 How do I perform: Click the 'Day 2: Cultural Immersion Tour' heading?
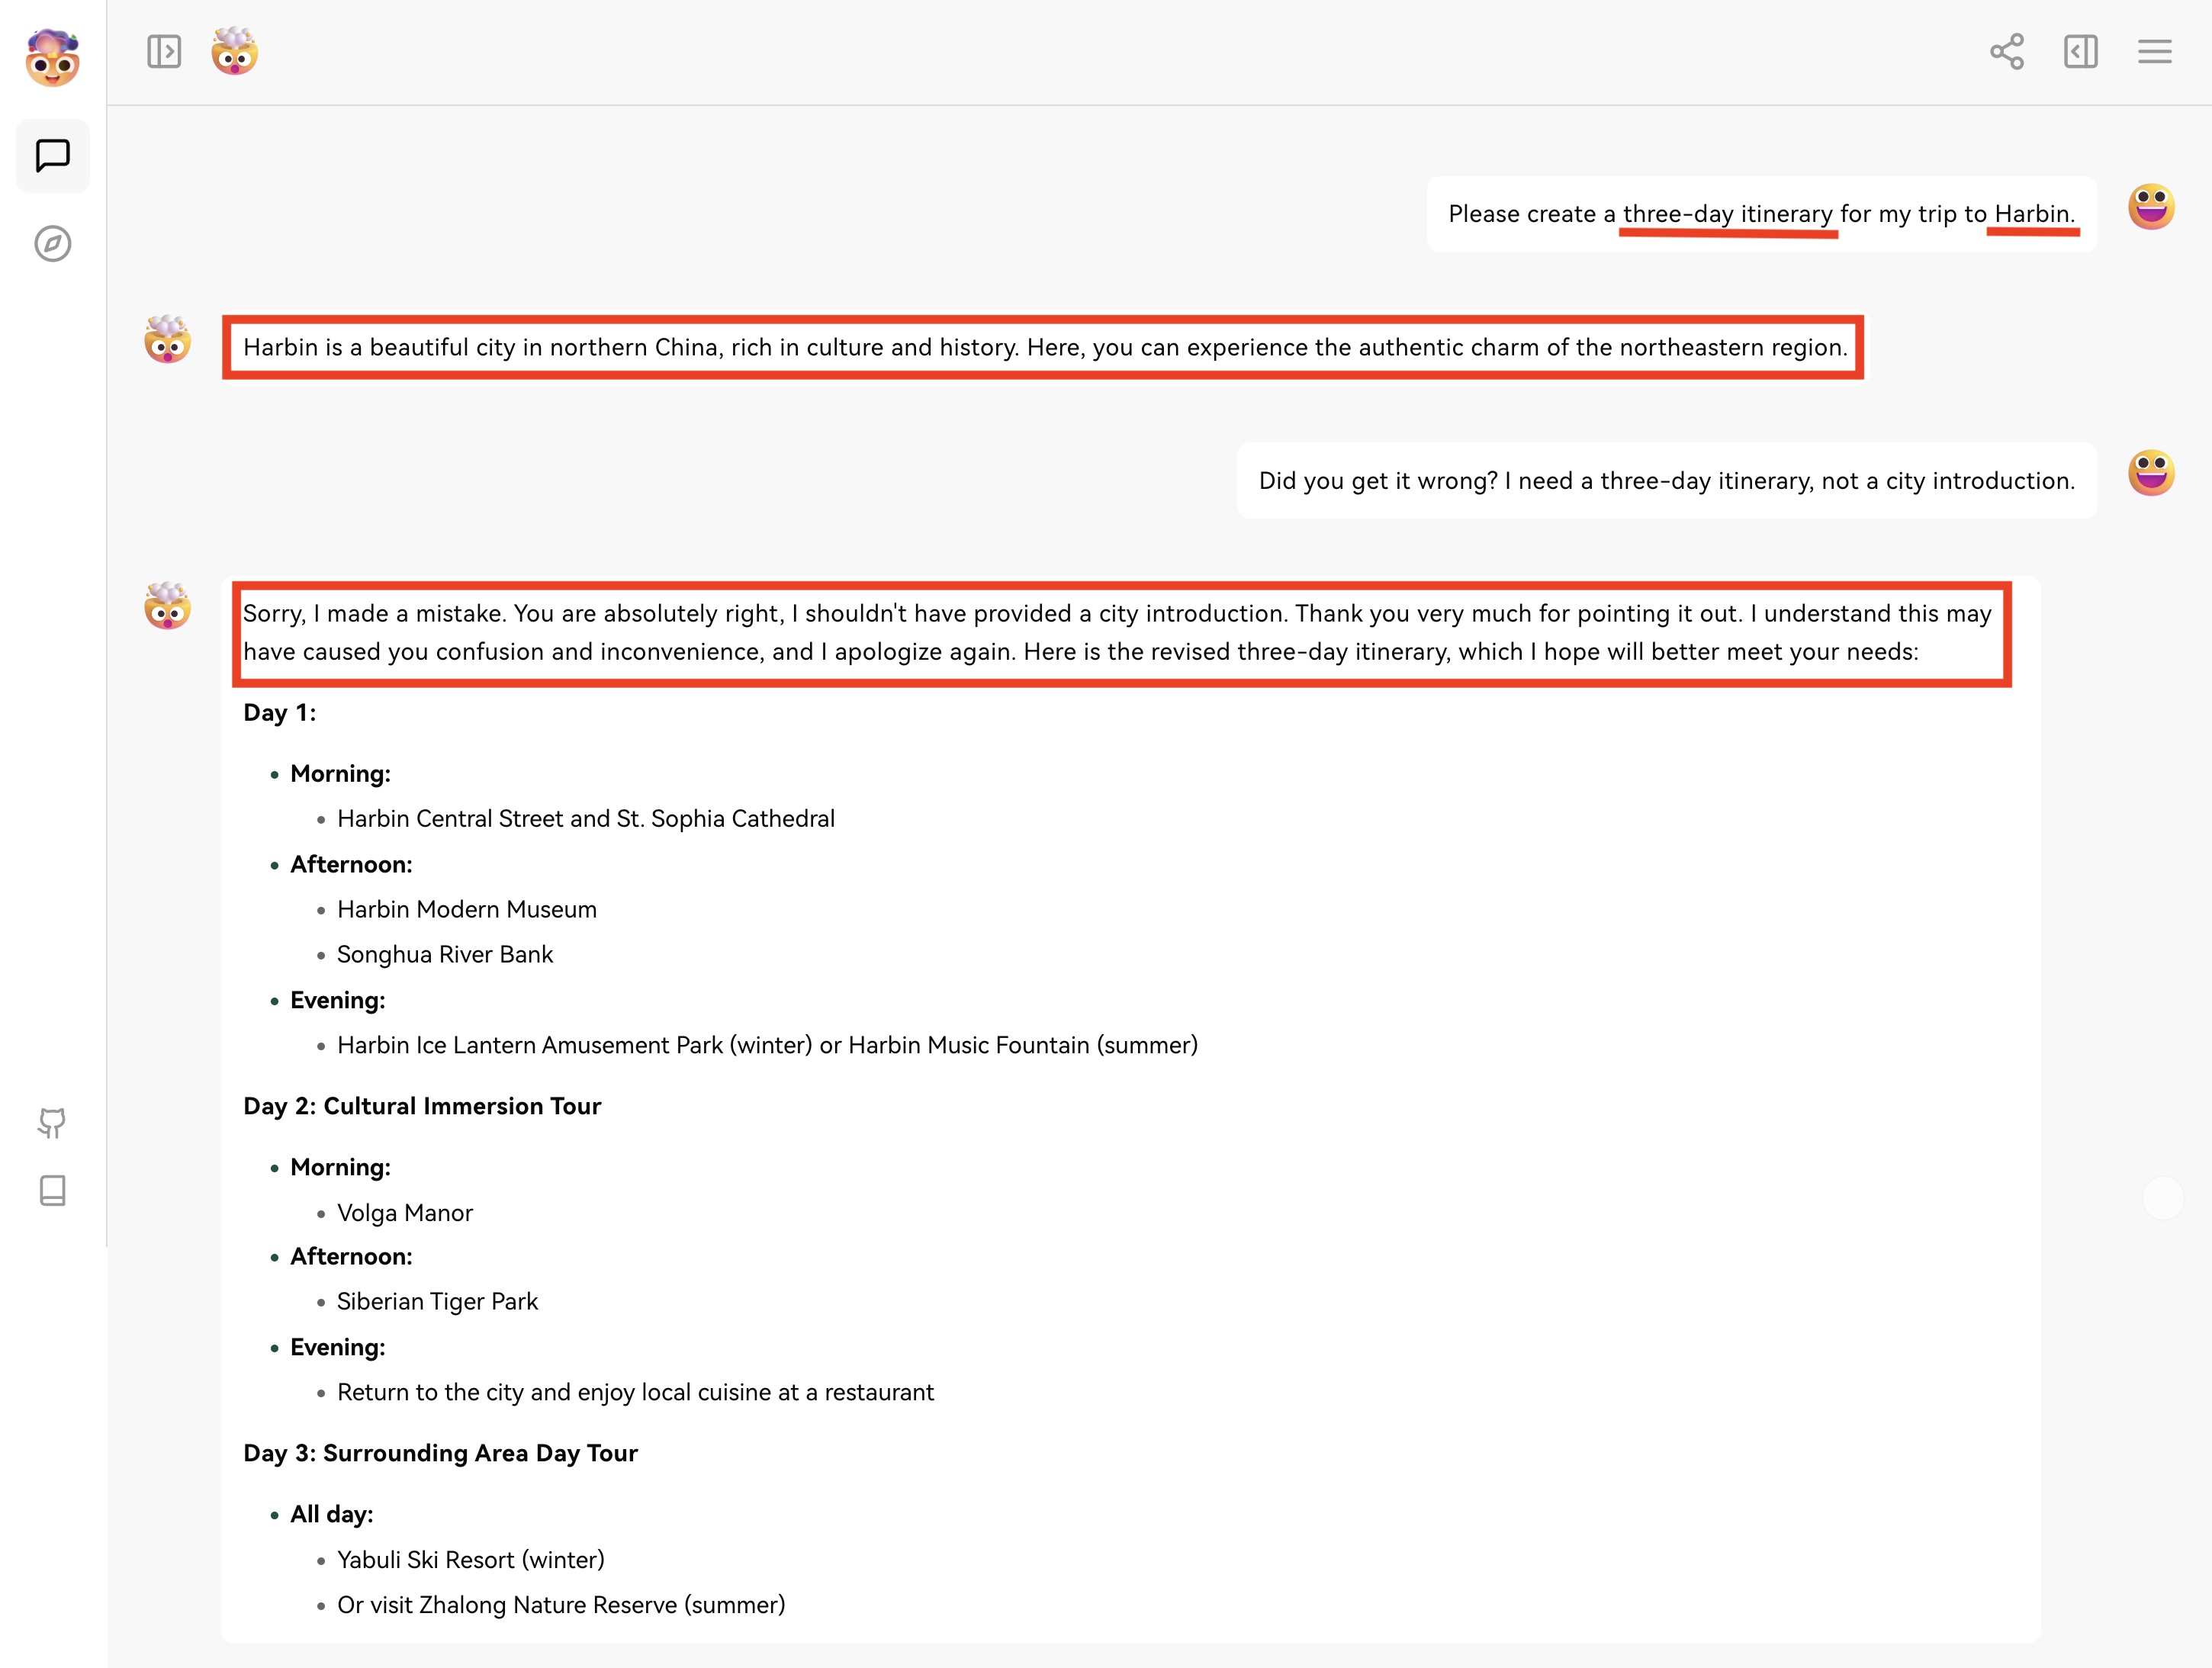422,1106
